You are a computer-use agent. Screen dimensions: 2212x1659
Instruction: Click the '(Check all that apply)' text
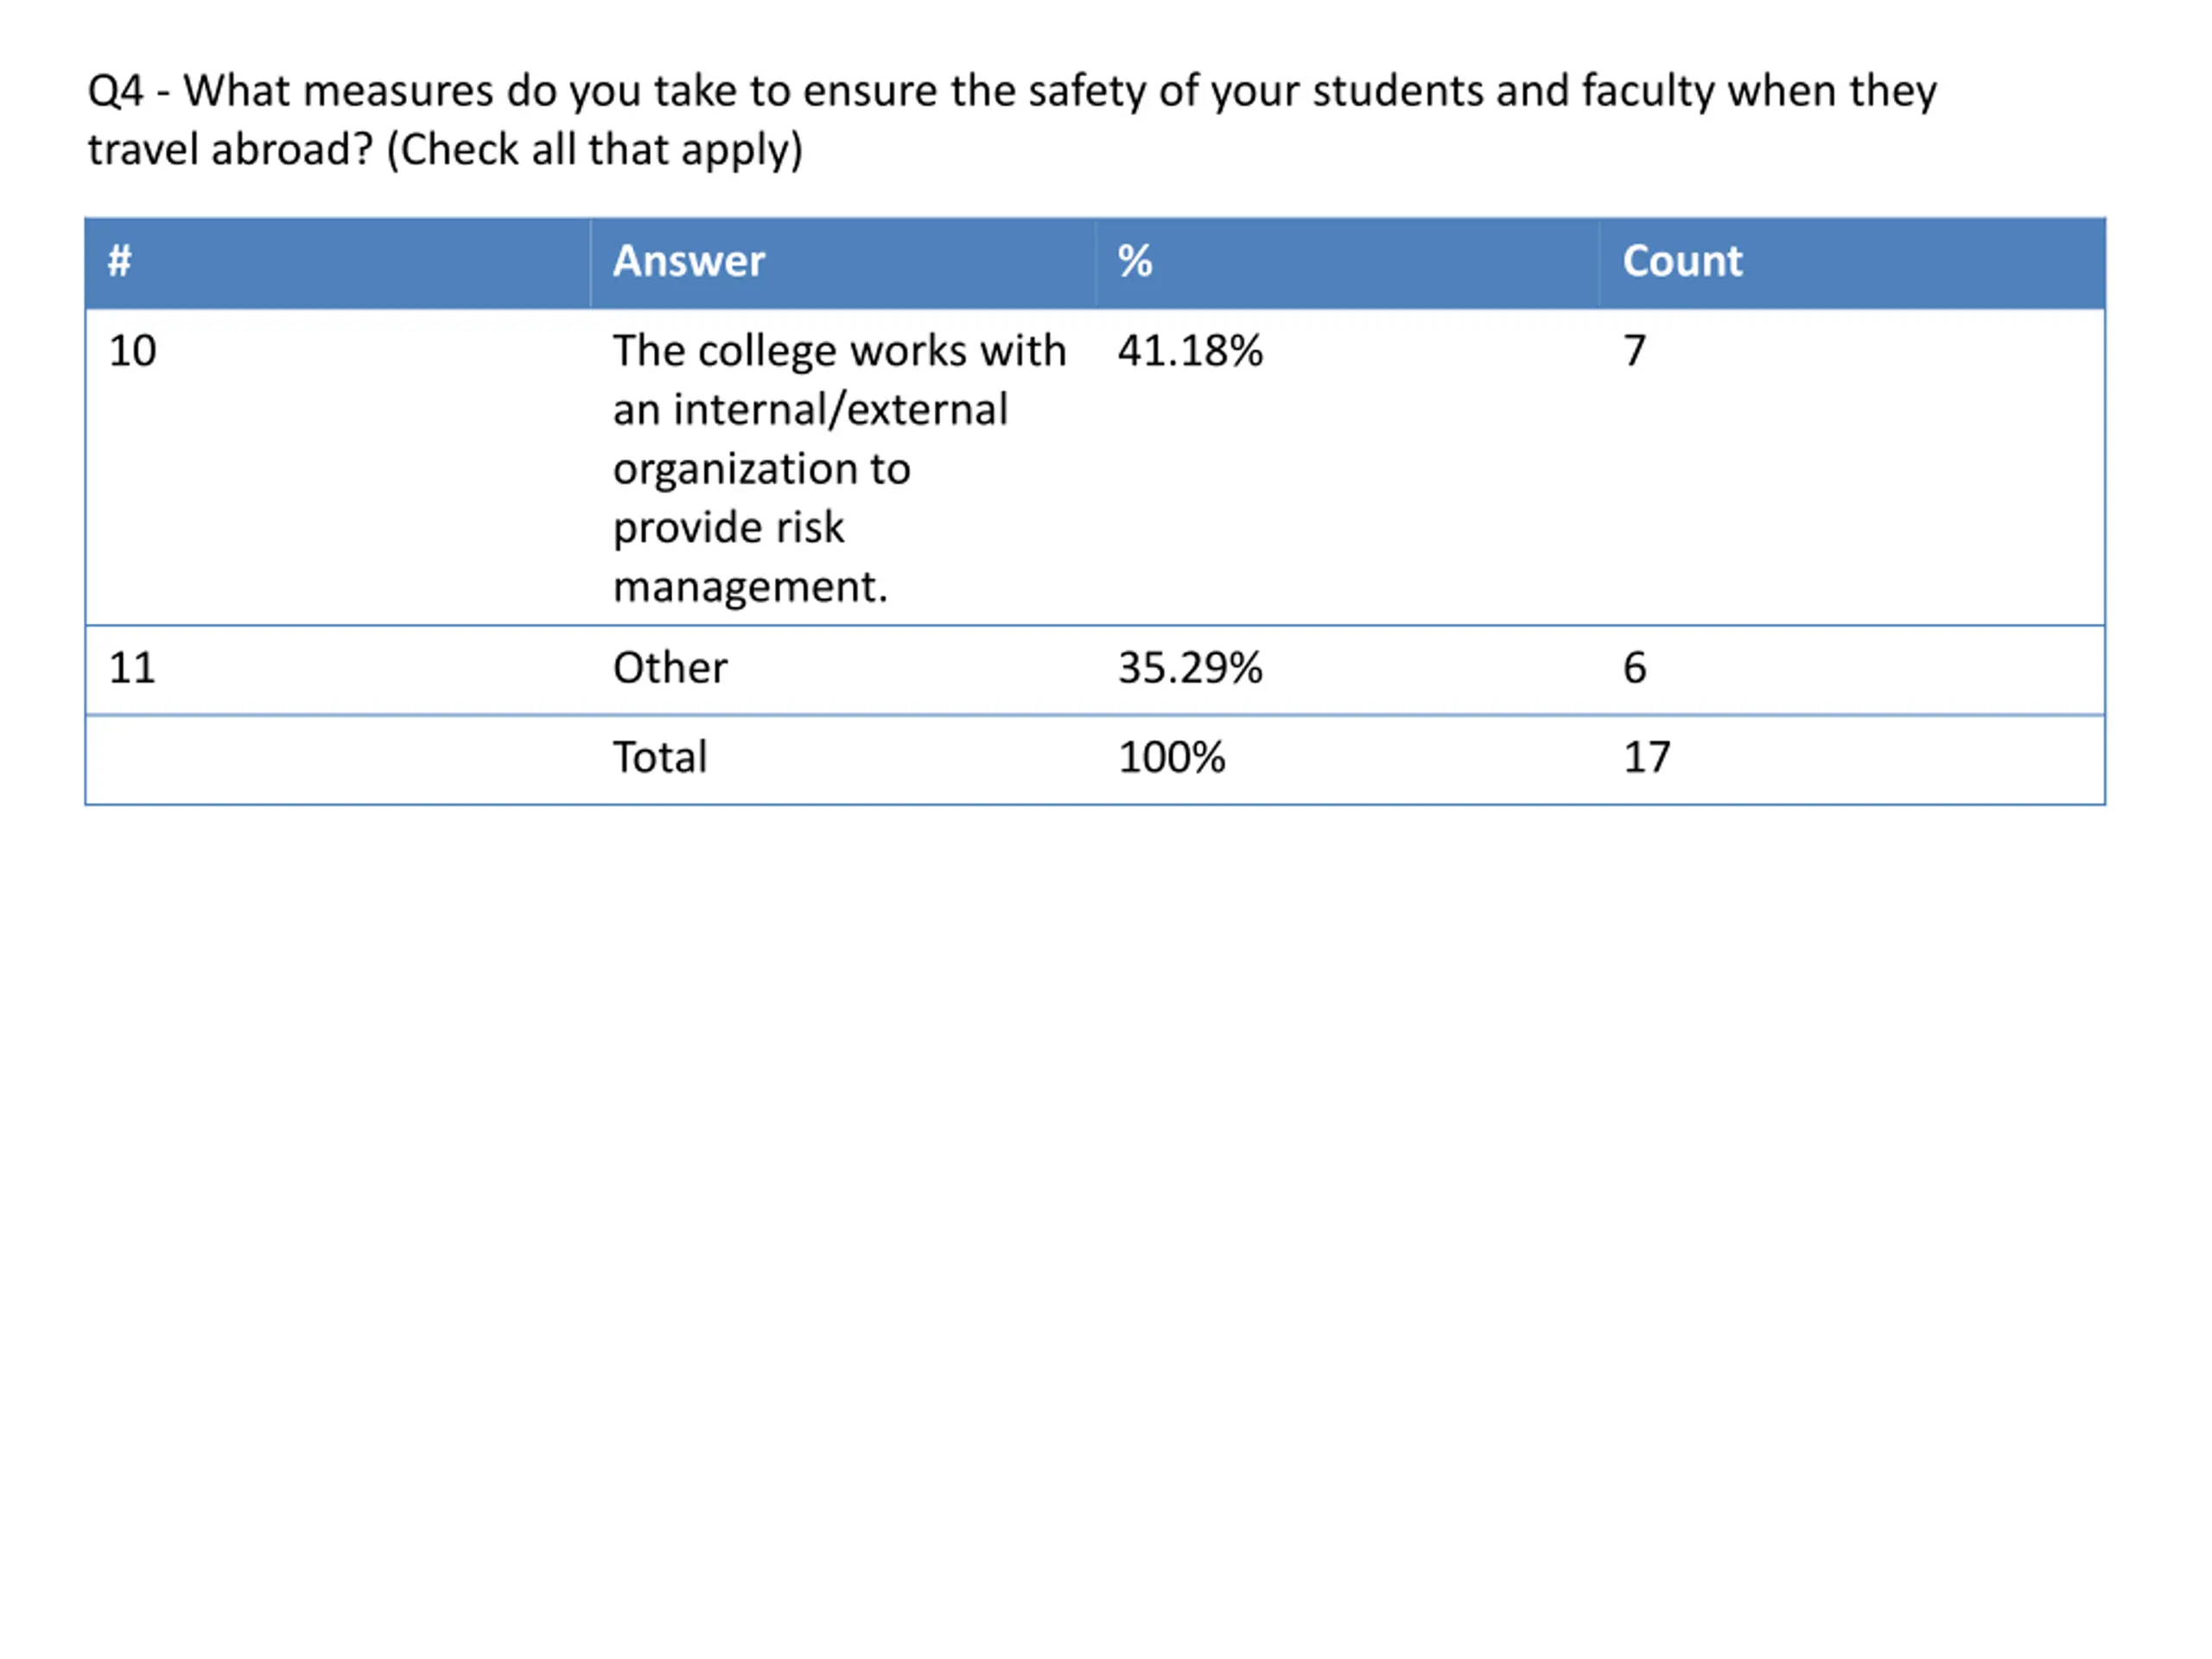point(595,150)
